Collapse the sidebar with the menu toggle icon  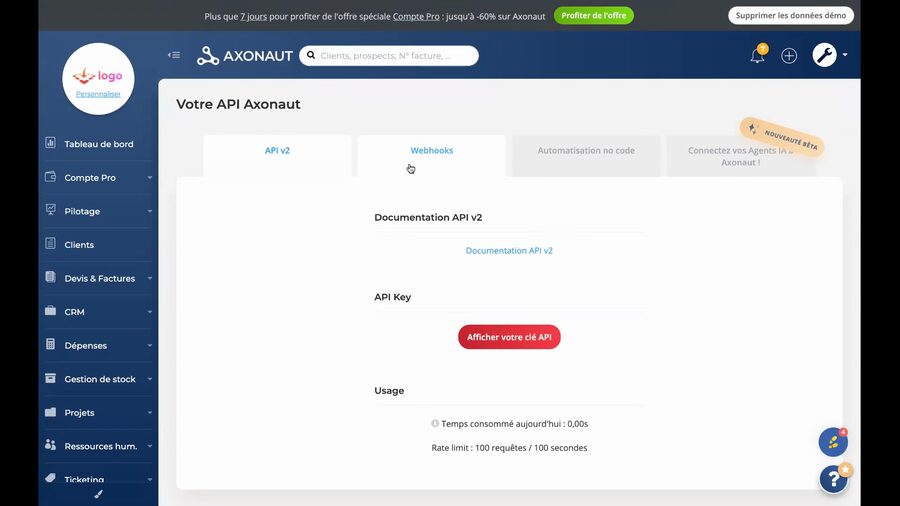click(x=174, y=55)
